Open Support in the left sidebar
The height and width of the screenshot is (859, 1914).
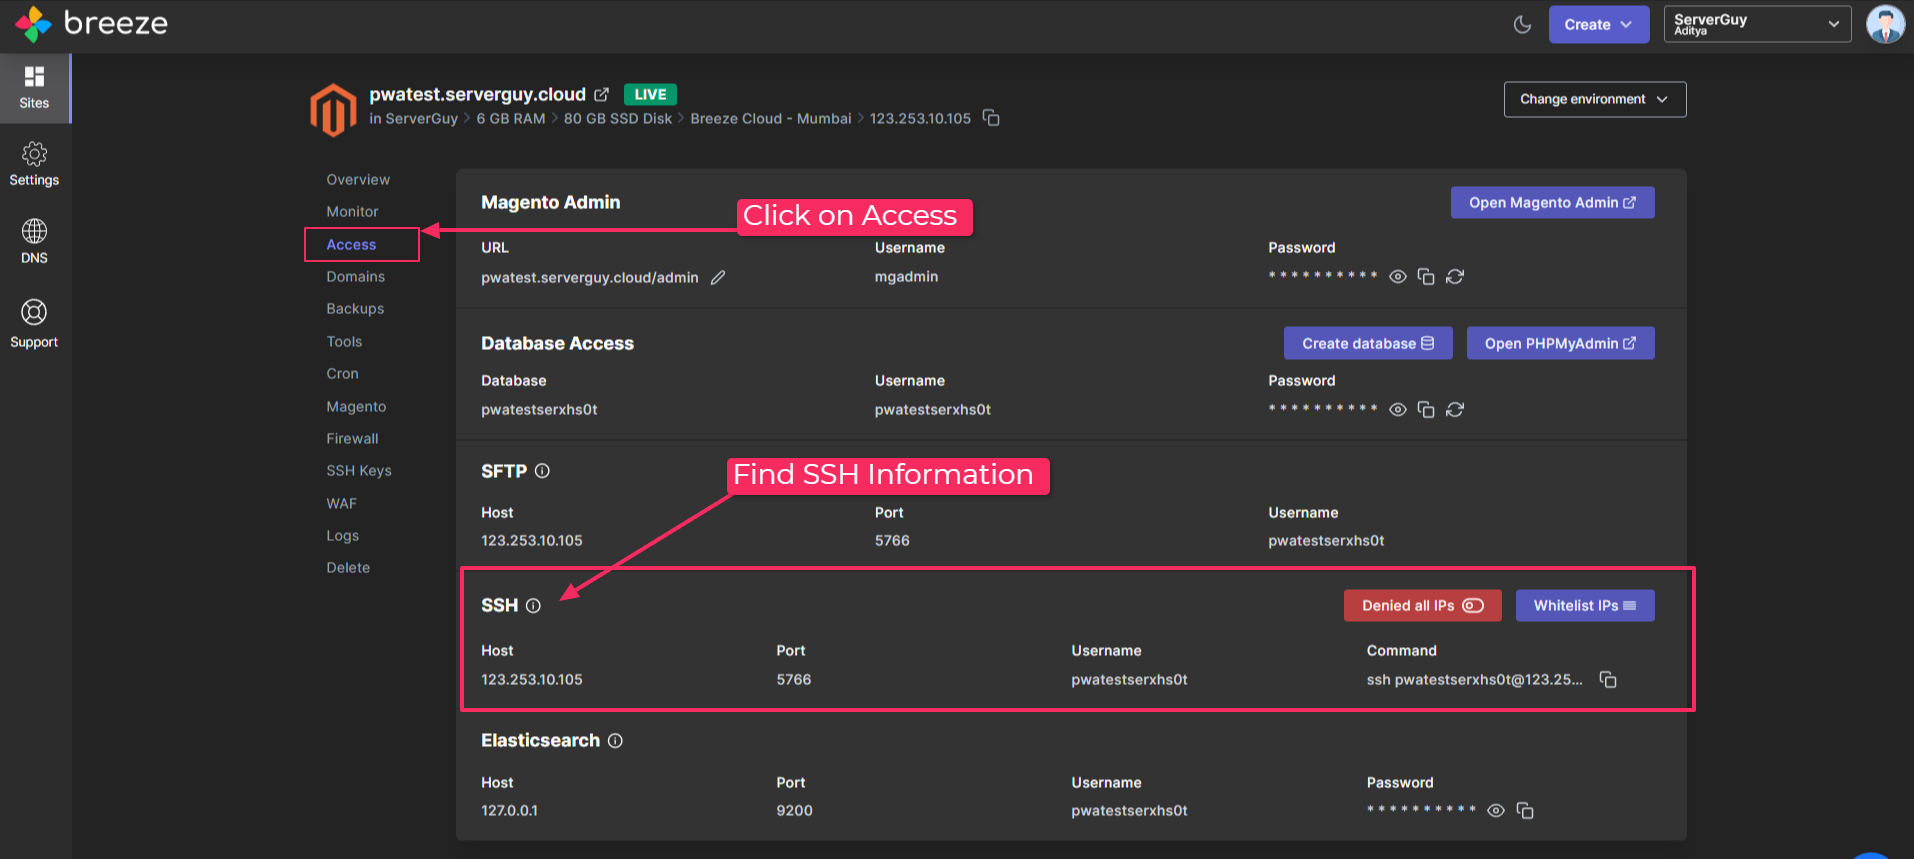(x=34, y=325)
